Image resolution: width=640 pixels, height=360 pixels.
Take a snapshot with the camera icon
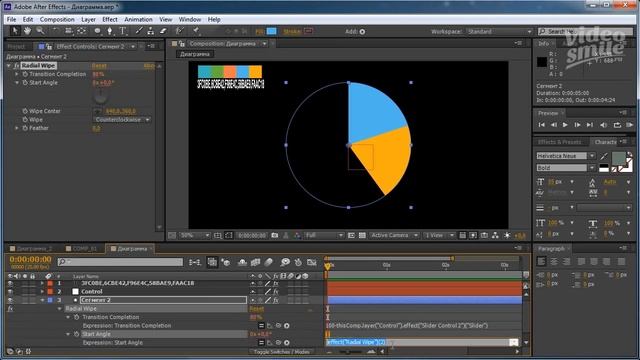[x=275, y=236]
